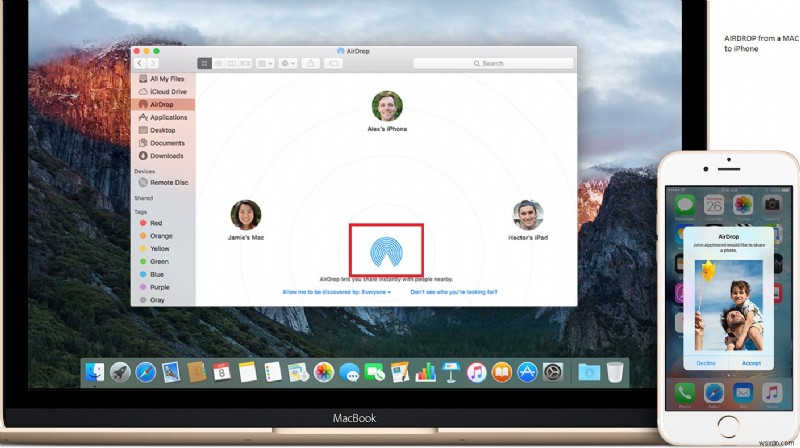Open Notes from the Dock

[247, 372]
